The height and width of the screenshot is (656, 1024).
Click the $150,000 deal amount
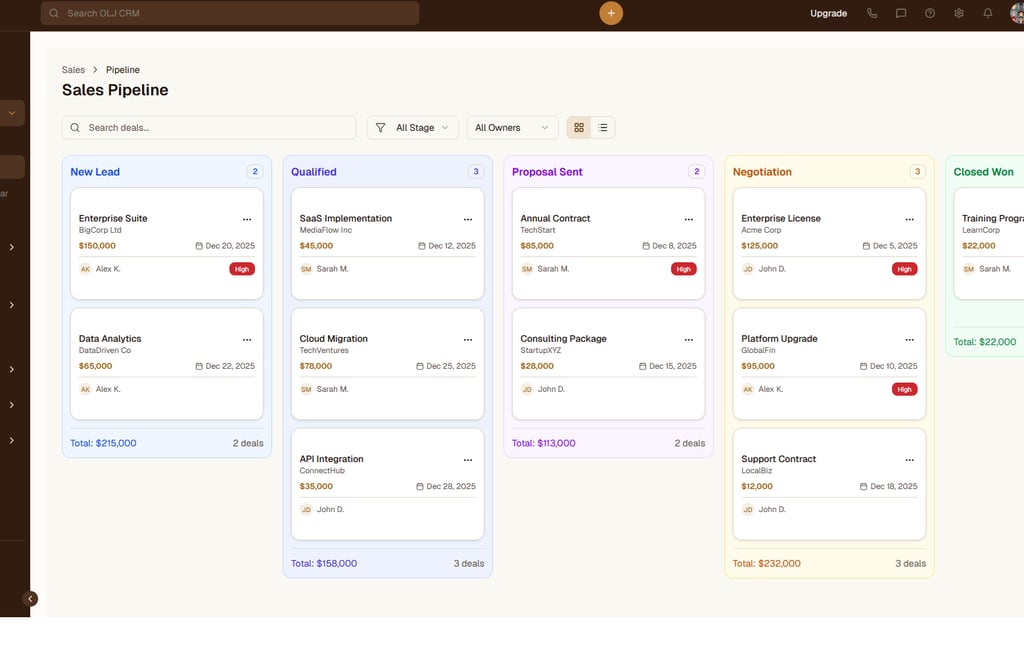click(97, 246)
